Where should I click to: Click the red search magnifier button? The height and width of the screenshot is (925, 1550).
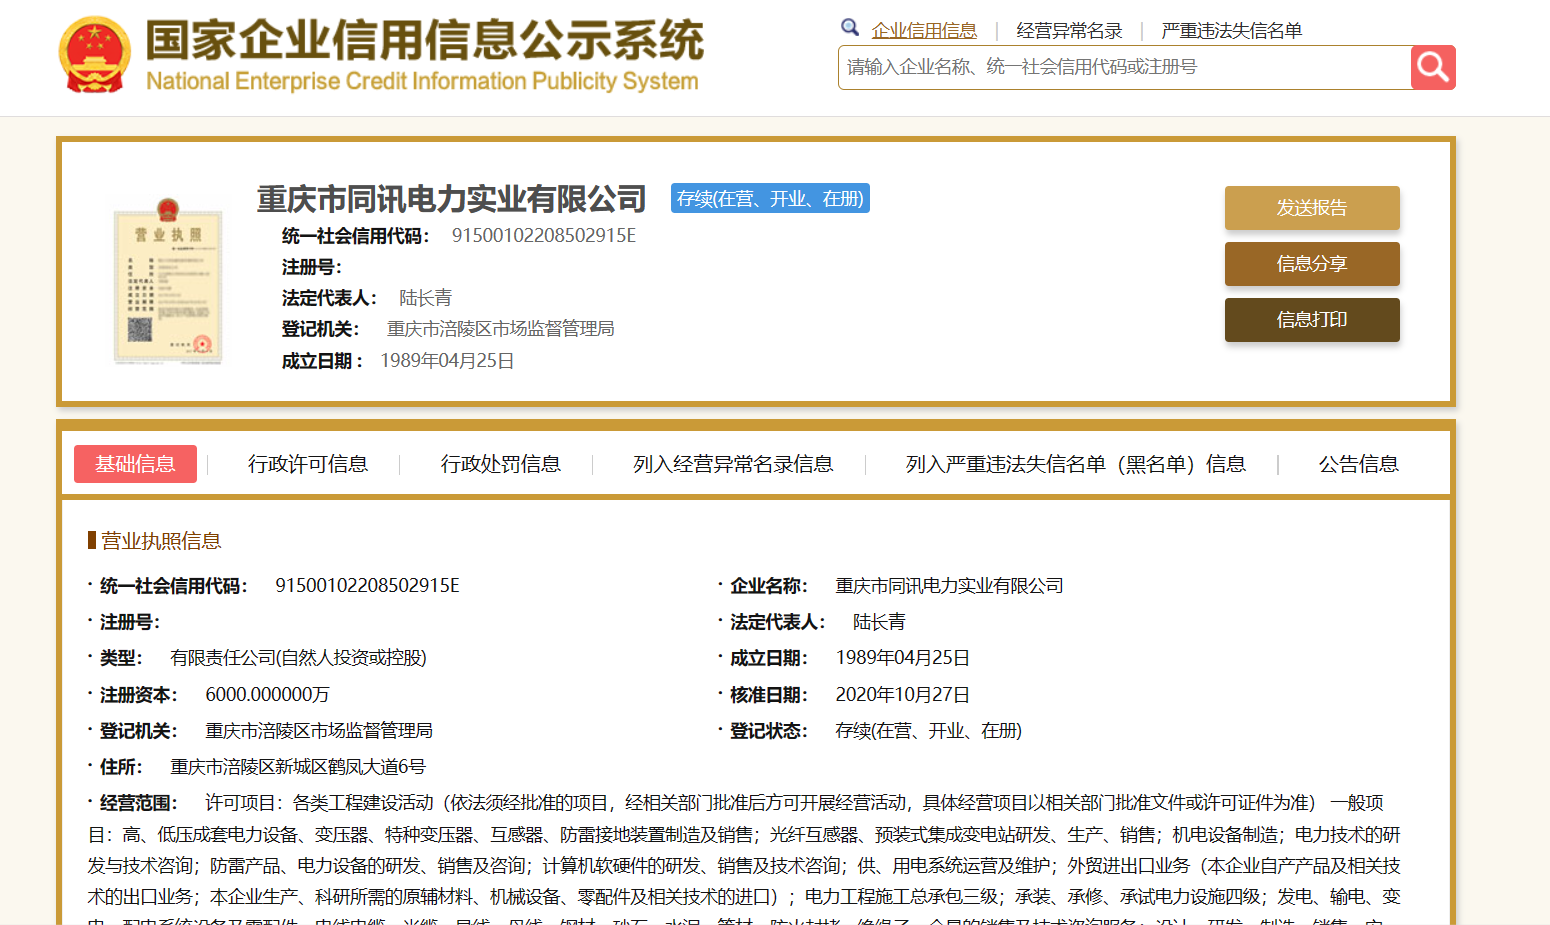pos(1433,67)
